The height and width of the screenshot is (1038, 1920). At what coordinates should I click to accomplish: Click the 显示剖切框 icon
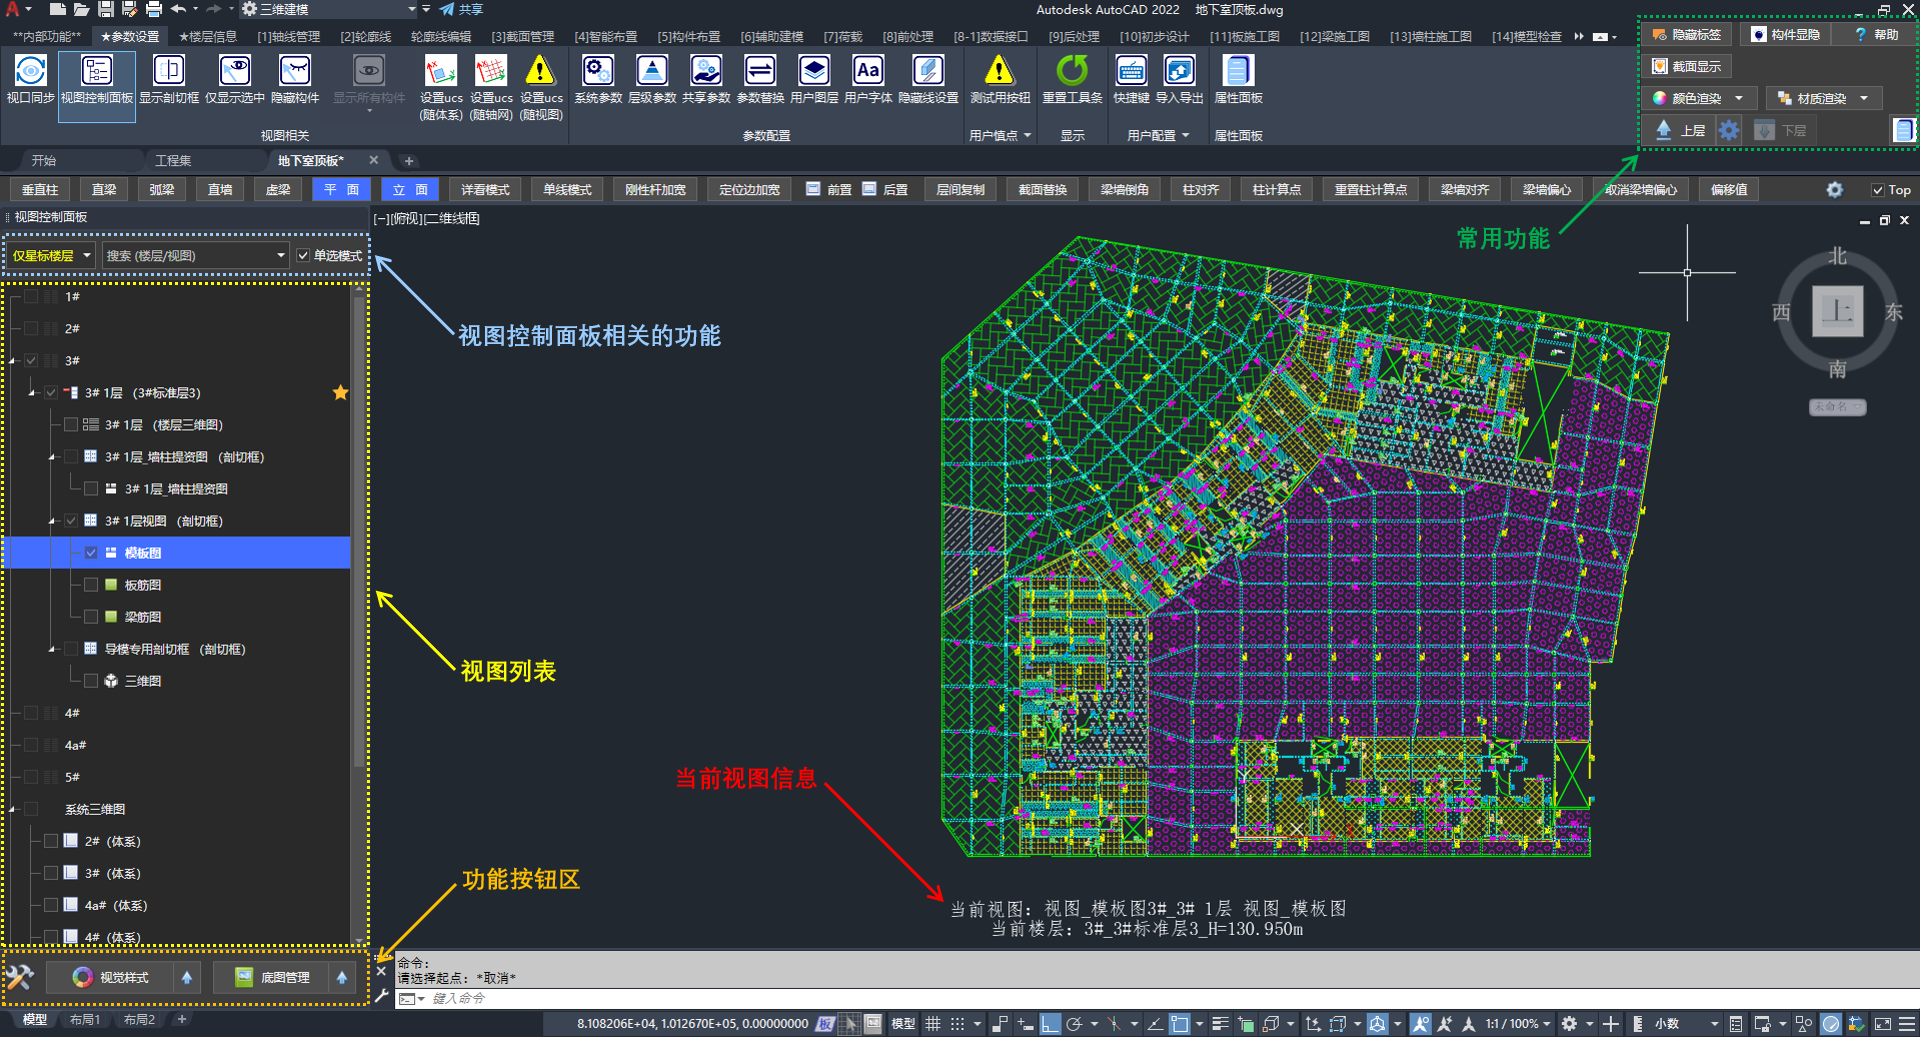168,72
